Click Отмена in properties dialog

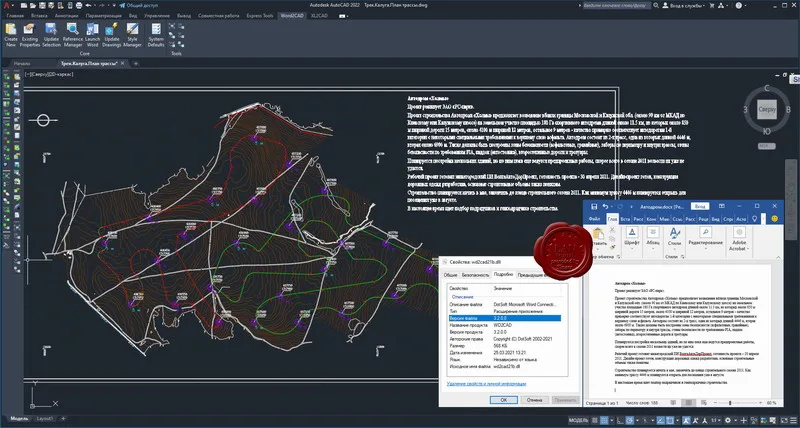535,400
